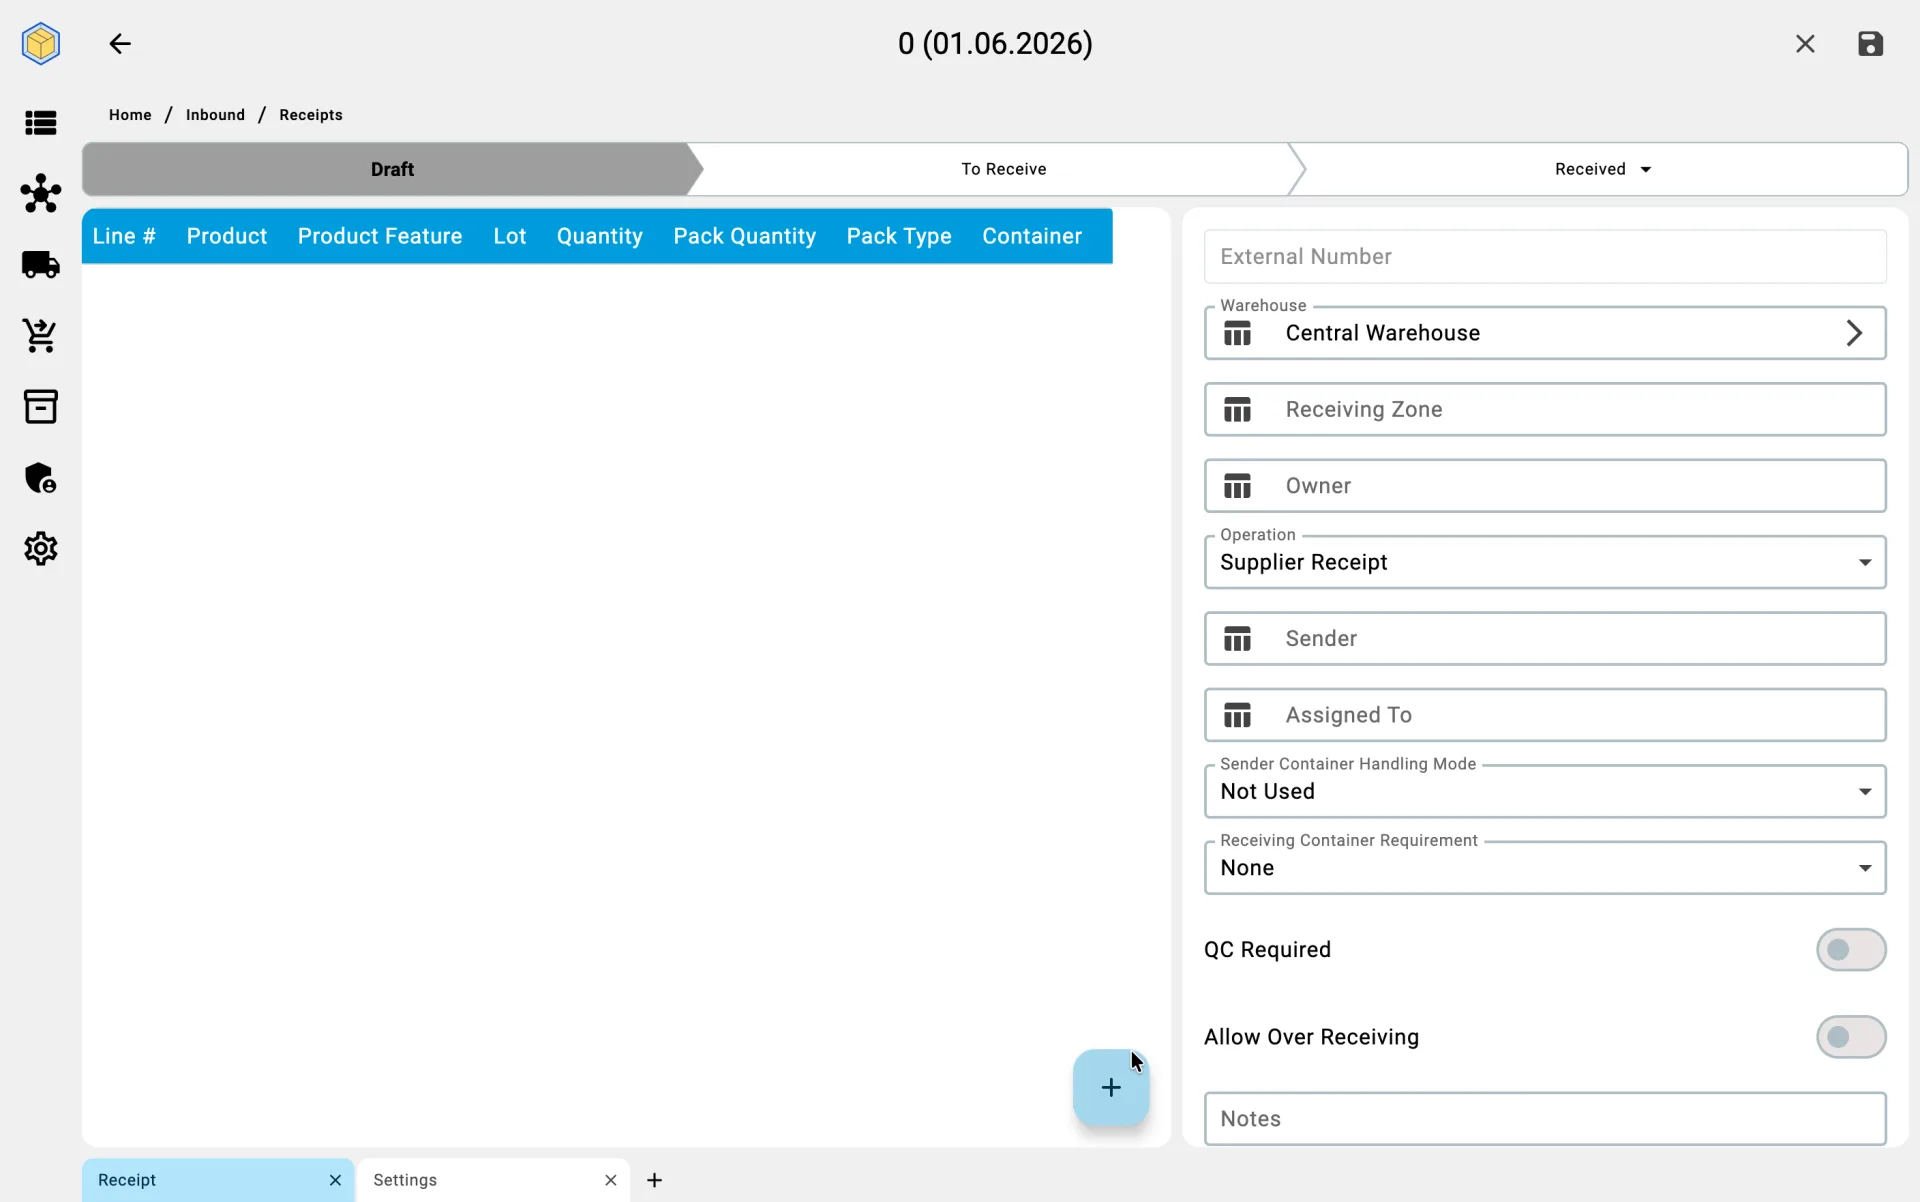1920x1202 pixels.
Task: Click the Product column header
Action: pyautogui.click(x=227, y=236)
